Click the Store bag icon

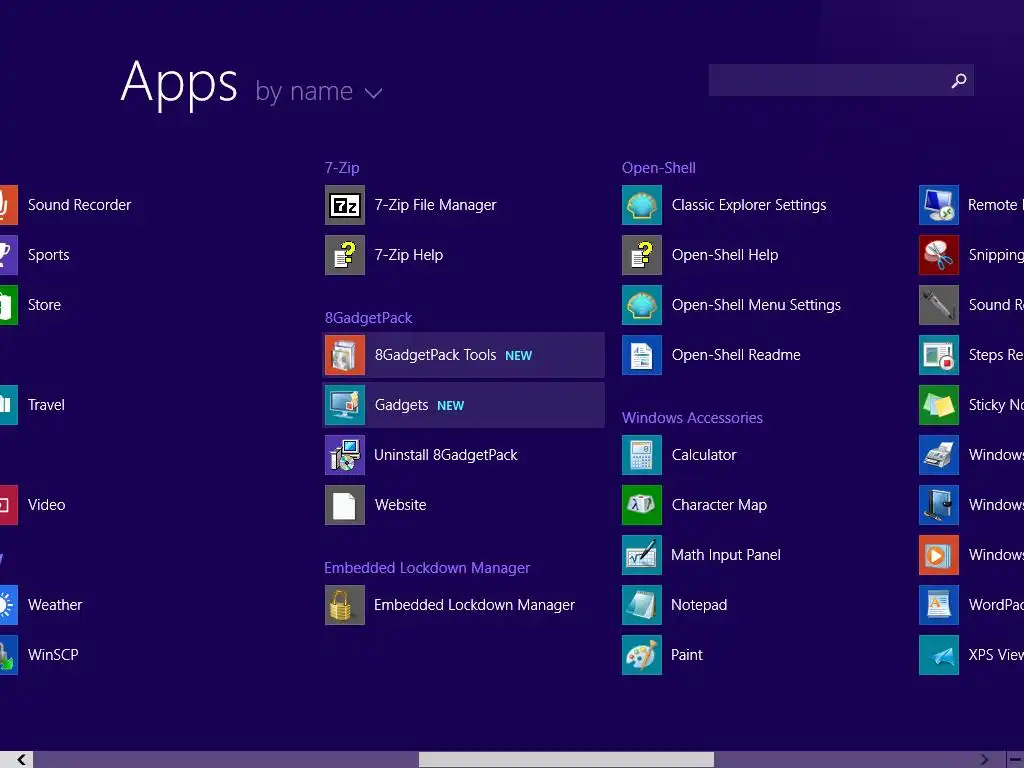coord(8,305)
